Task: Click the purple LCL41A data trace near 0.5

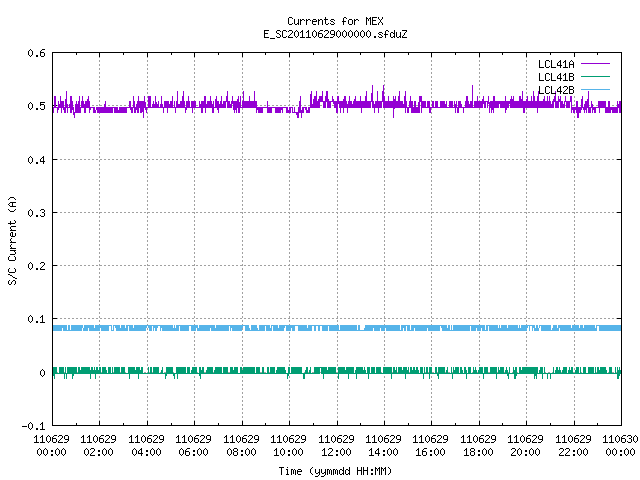Action: point(337,105)
